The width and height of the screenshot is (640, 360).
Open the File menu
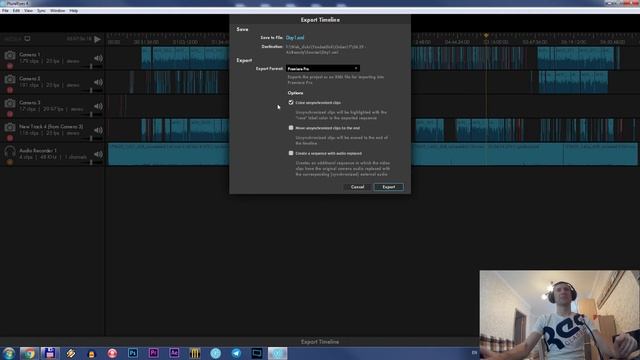[5, 11]
